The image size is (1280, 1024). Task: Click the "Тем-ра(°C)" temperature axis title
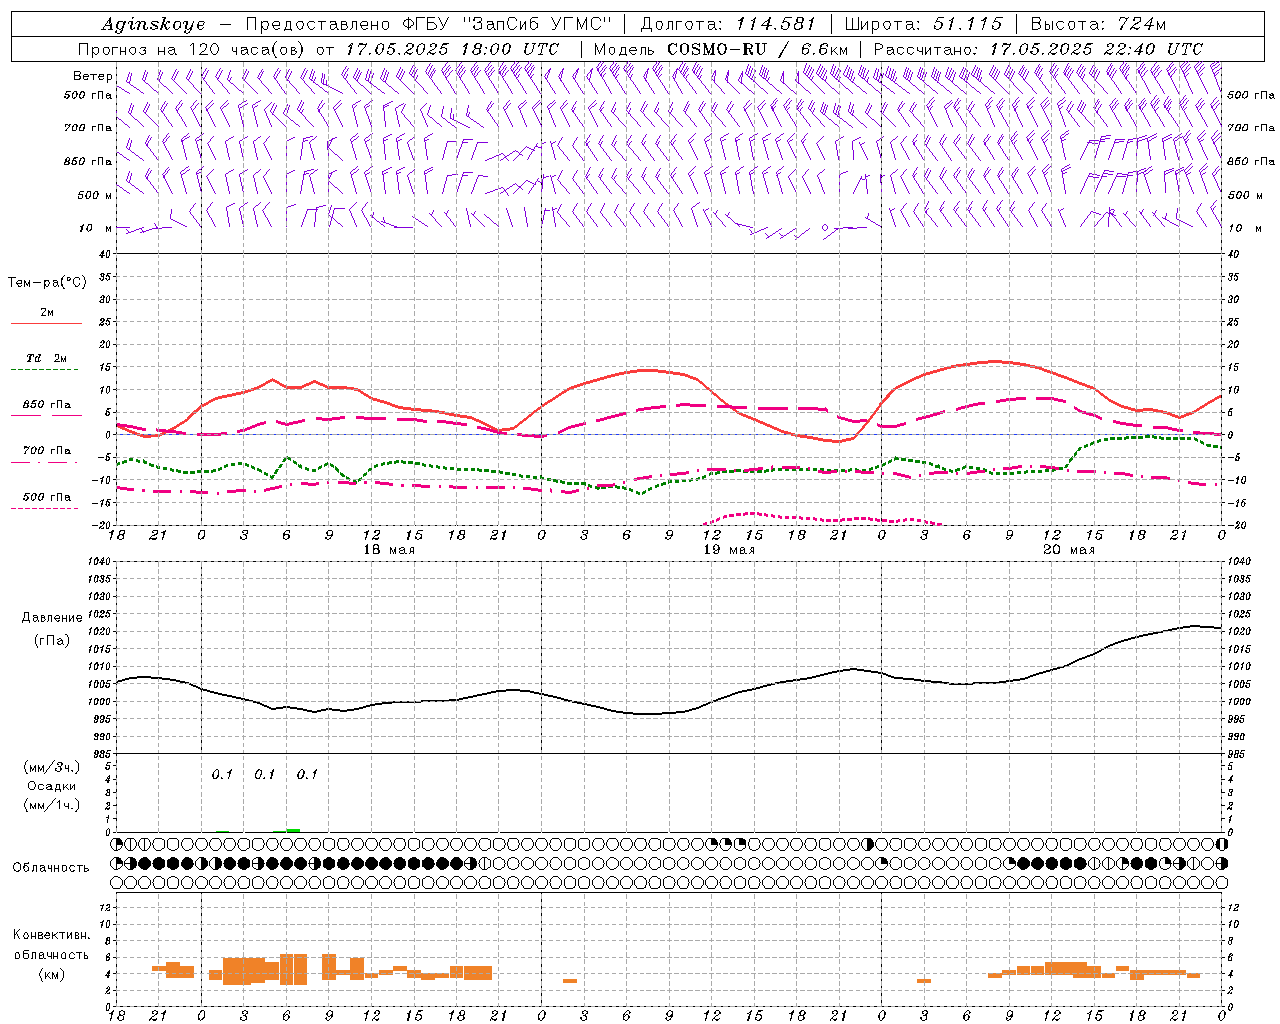[x=47, y=283]
